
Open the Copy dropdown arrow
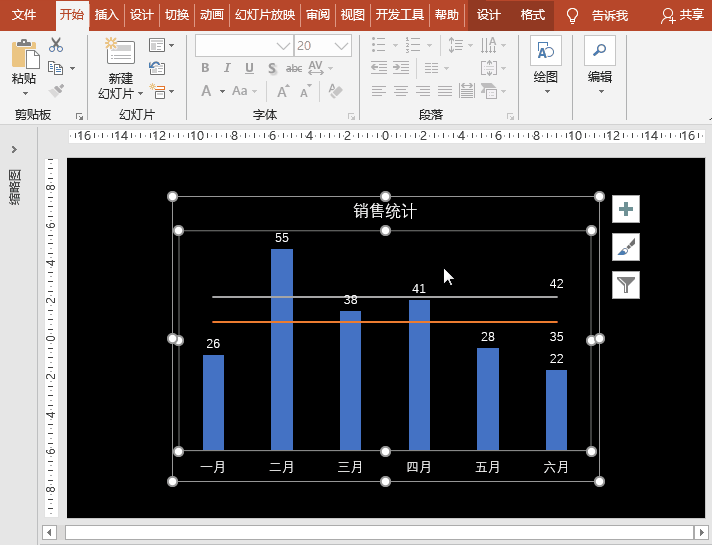[73, 69]
